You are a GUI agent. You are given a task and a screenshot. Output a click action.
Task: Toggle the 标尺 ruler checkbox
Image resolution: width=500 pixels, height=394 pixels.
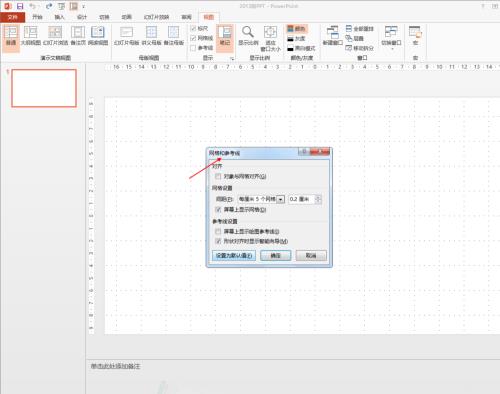[x=193, y=29]
